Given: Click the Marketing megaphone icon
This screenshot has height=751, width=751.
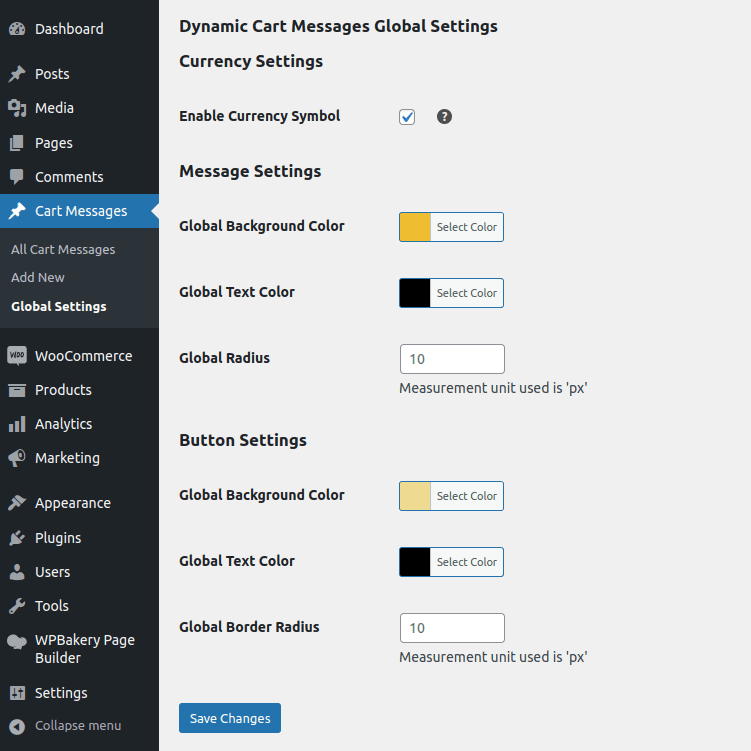Looking at the screenshot, I should coord(17,458).
